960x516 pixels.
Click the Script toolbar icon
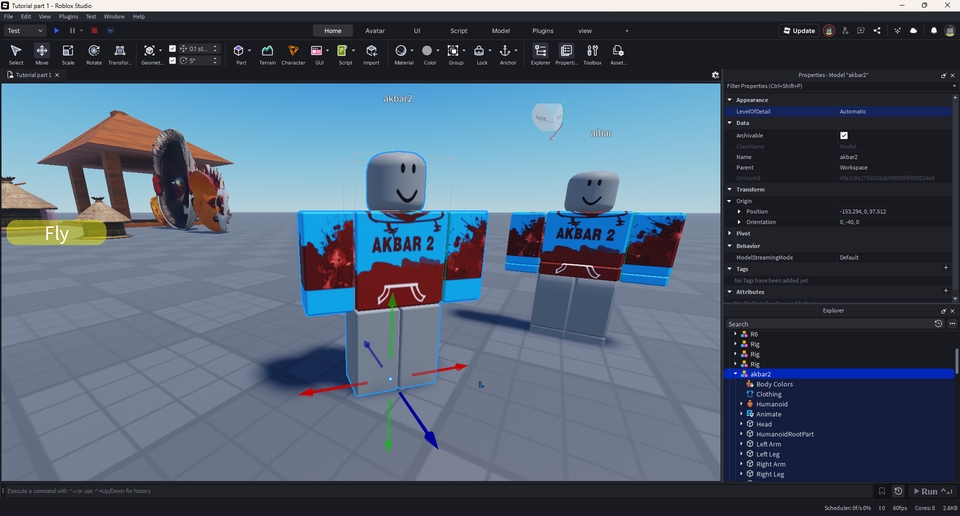pyautogui.click(x=342, y=51)
